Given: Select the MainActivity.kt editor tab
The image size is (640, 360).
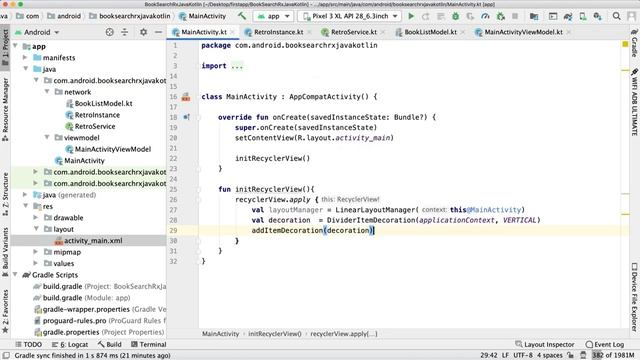Looking at the screenshot, I should coord(204,32).
